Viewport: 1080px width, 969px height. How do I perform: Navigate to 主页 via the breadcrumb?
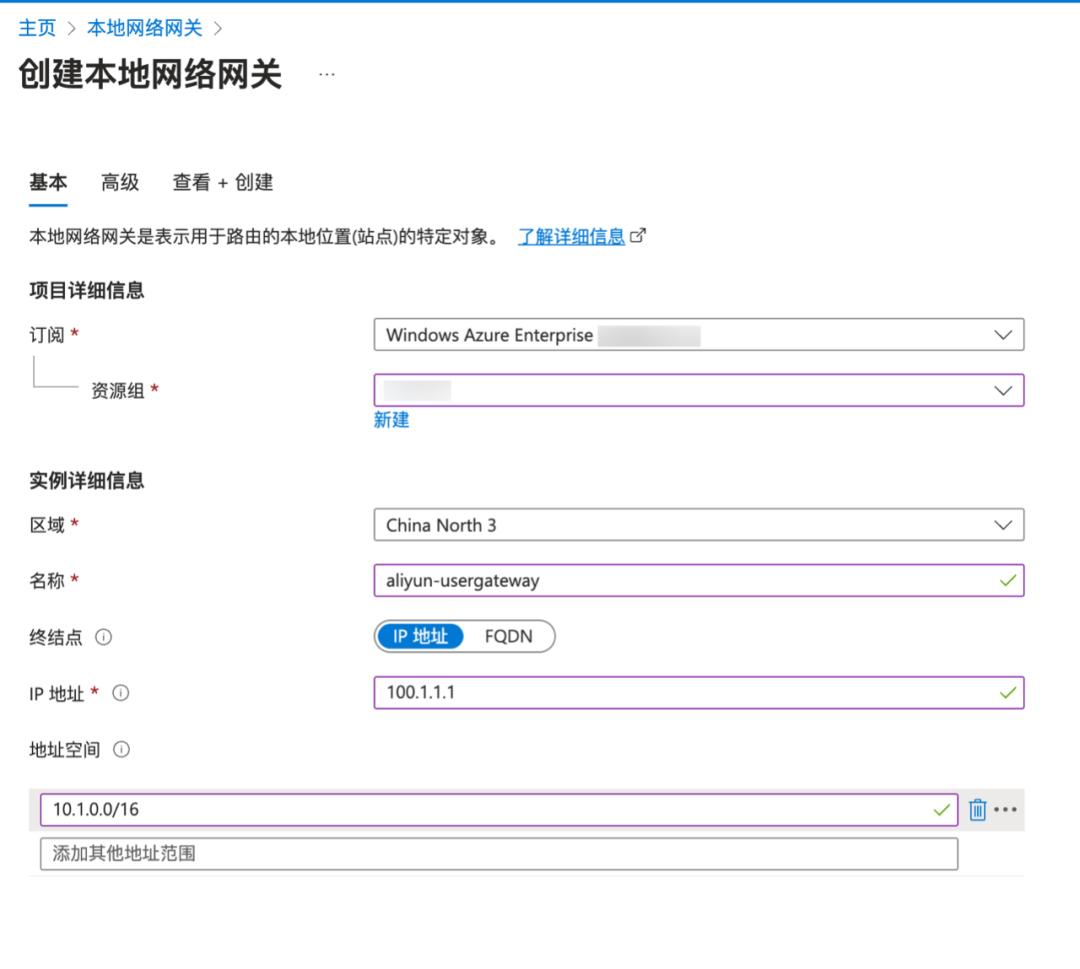pos(37,29)
